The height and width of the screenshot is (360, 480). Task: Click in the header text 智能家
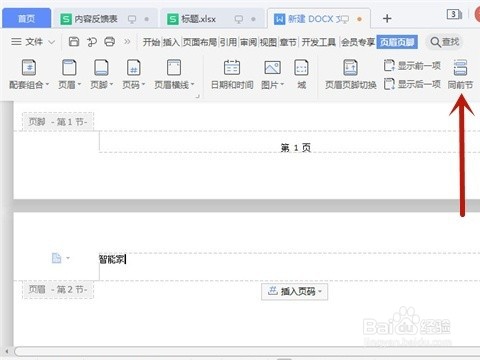112,259
